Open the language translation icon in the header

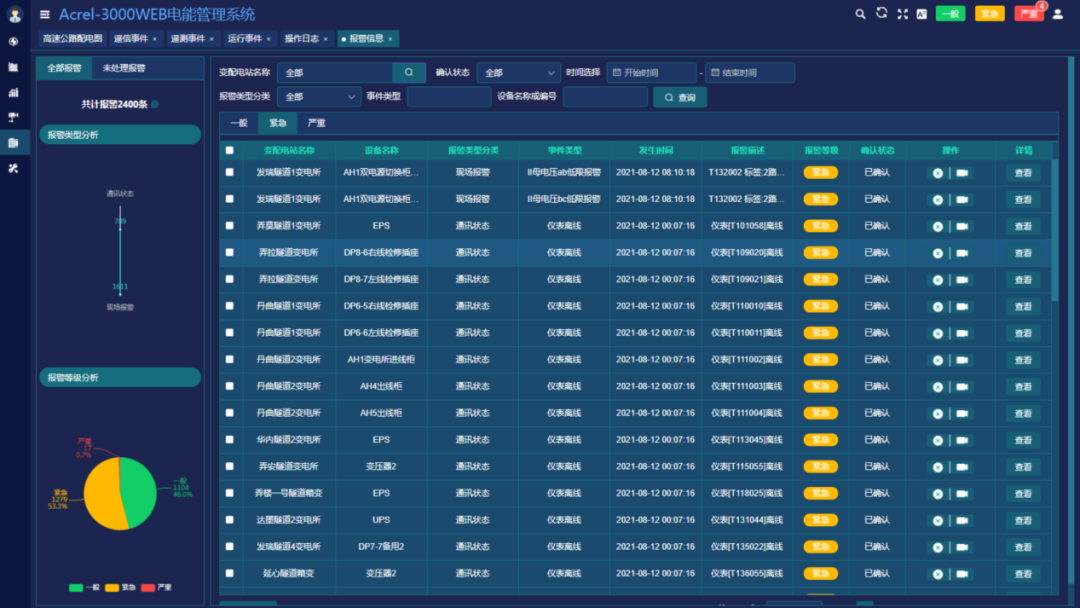pyautogui.click(x=923, y=14)
